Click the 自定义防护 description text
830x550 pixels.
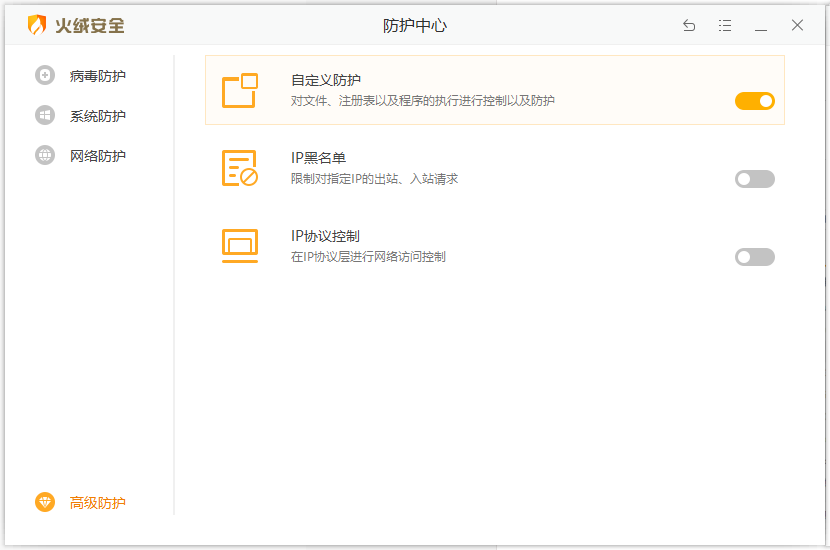422,101
